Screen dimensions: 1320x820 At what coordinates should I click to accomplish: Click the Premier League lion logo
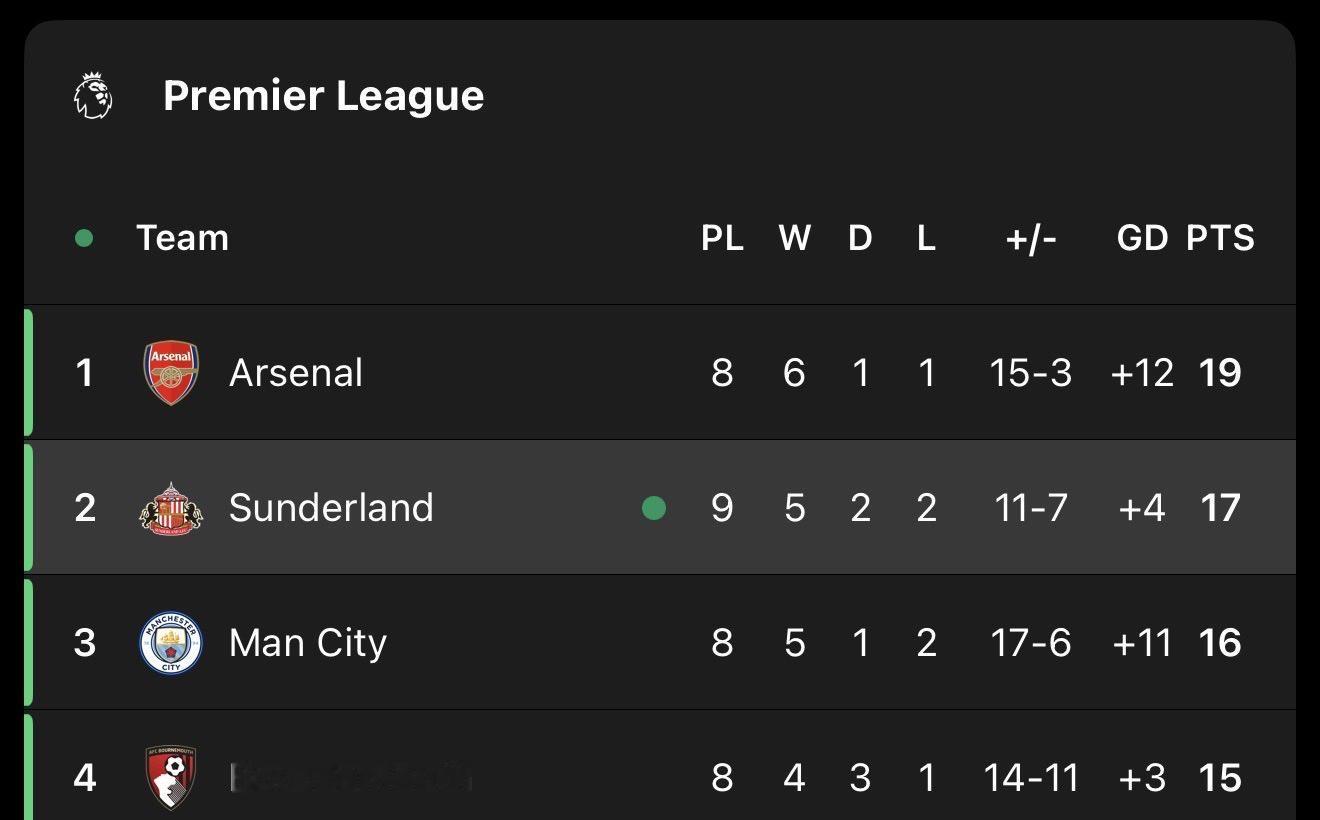(93, 96)
